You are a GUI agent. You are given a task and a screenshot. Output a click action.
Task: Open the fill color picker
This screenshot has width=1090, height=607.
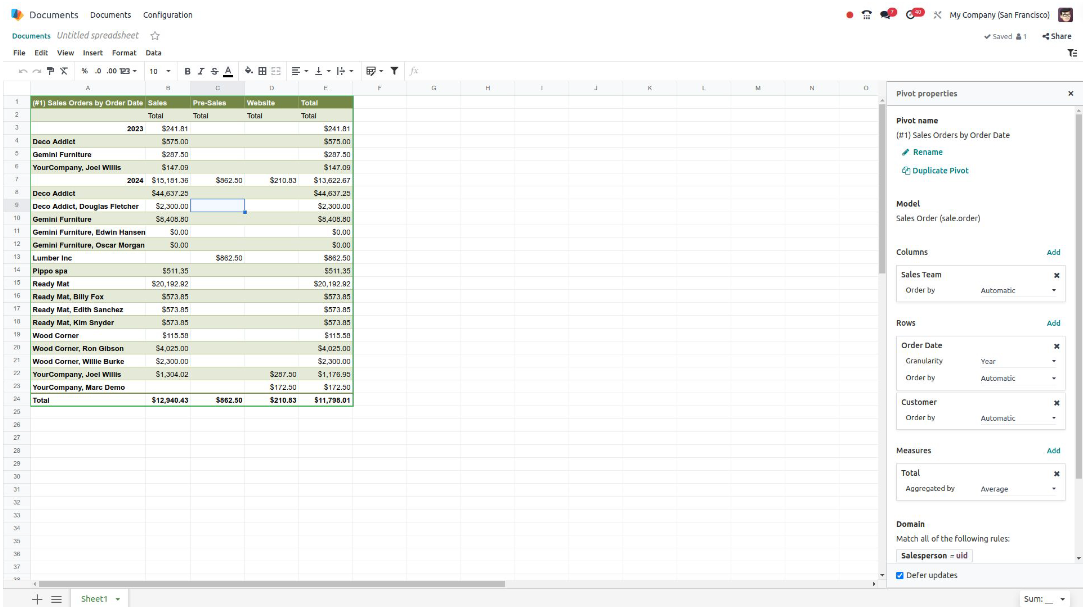(248, 71)
